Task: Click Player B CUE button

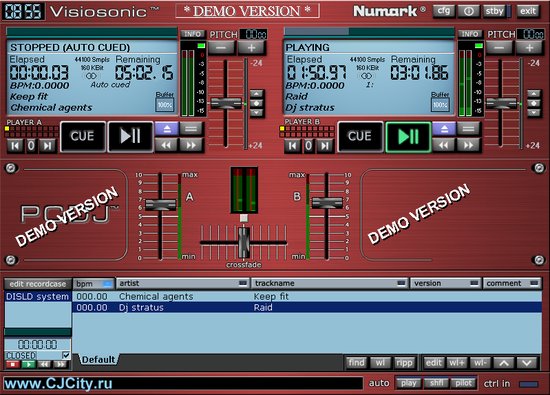Action: (360, 136)
